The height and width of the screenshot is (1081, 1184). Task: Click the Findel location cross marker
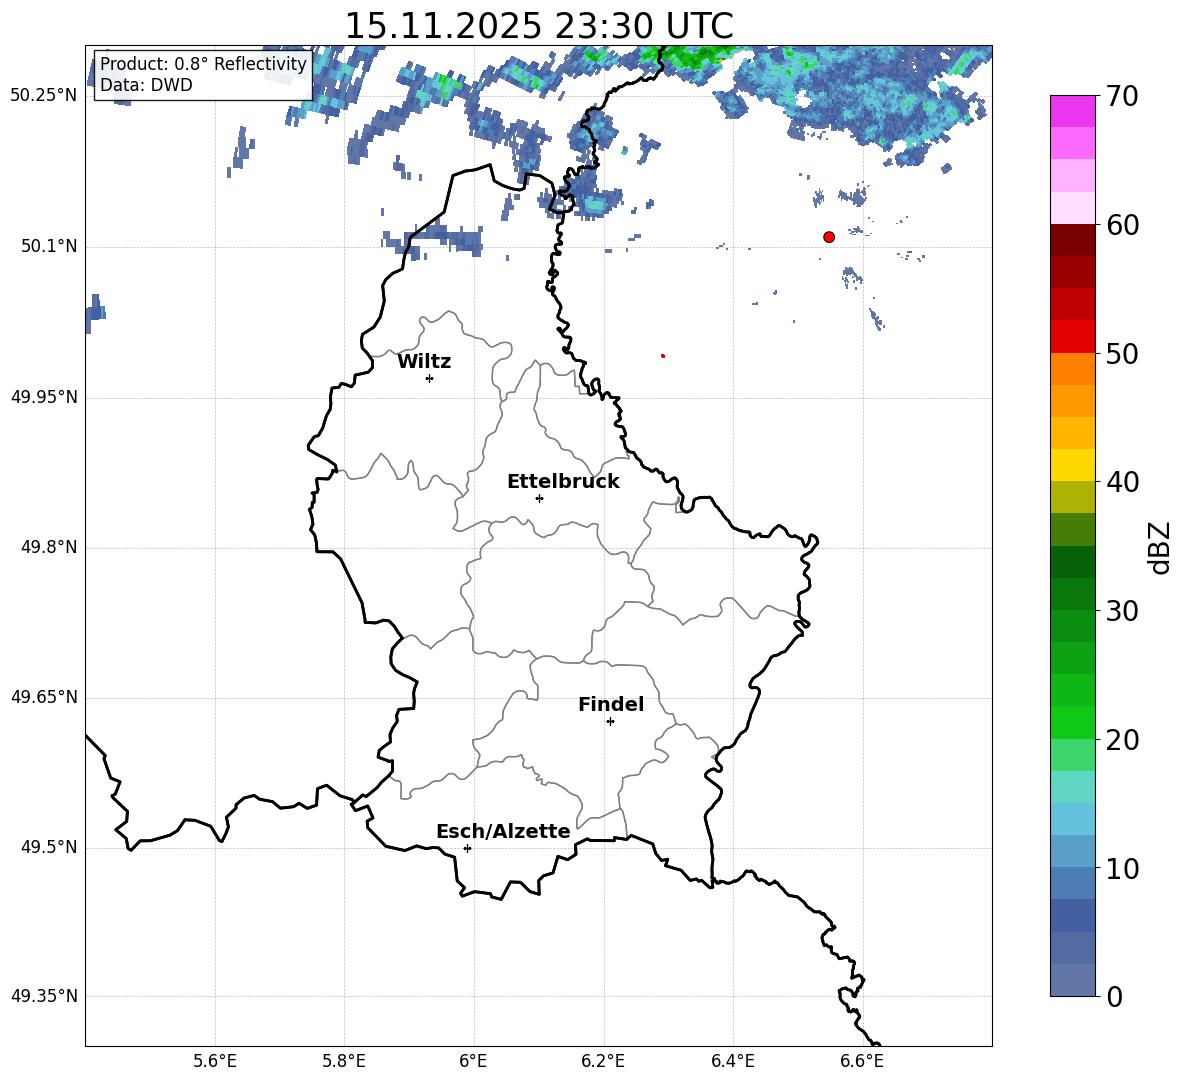click(x=610, y=722)
